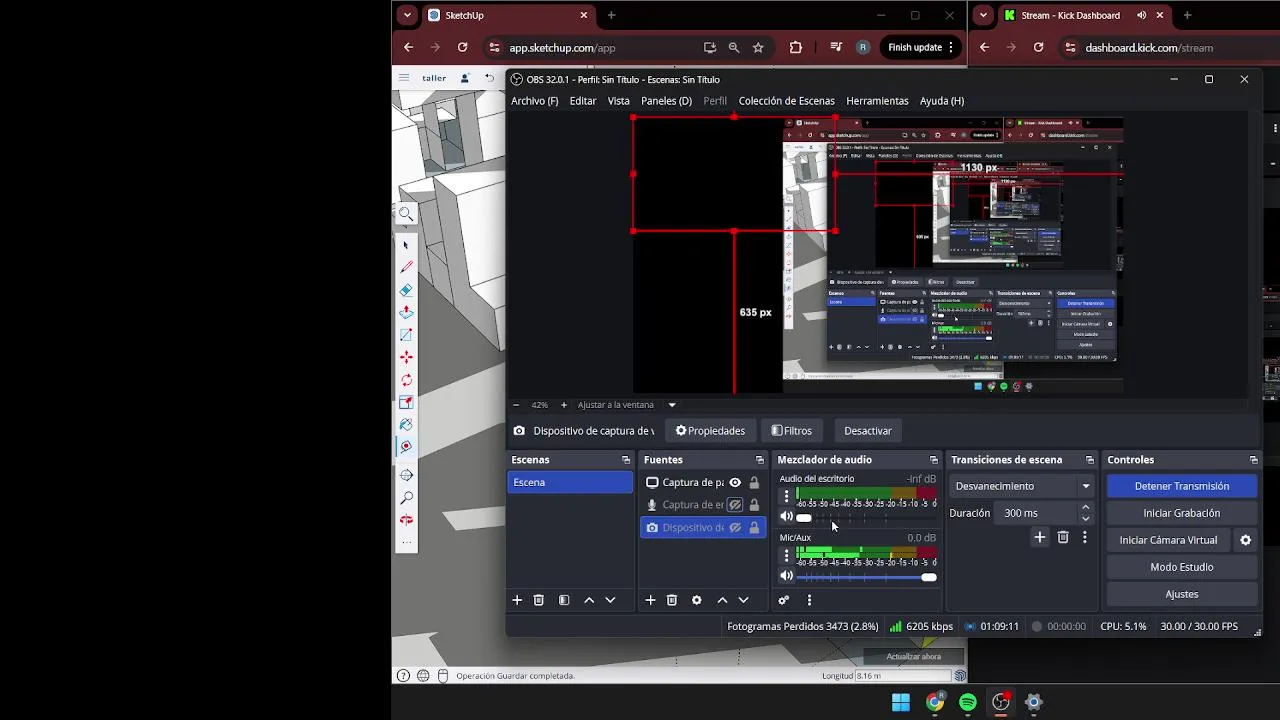The image size is (1280, 720).
Task: Select the SketchUp Select arrow tool
Action: (406, 245)
